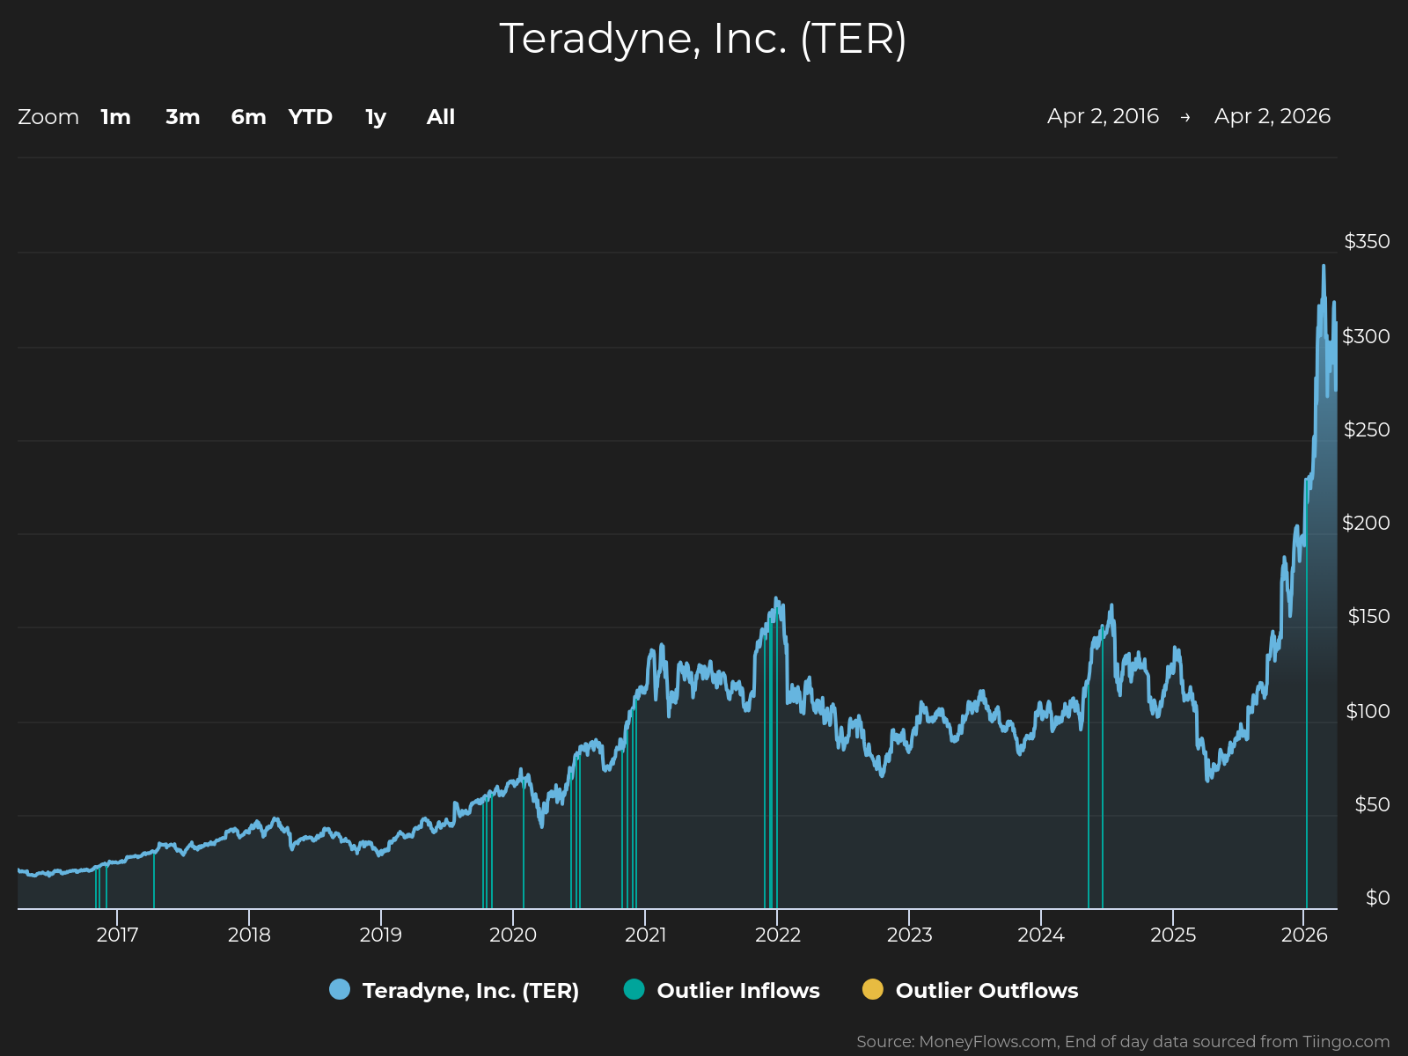Choose the YTD zoom range
The height and width of the screenshot is (1056, 1408).
pos(310,117)
